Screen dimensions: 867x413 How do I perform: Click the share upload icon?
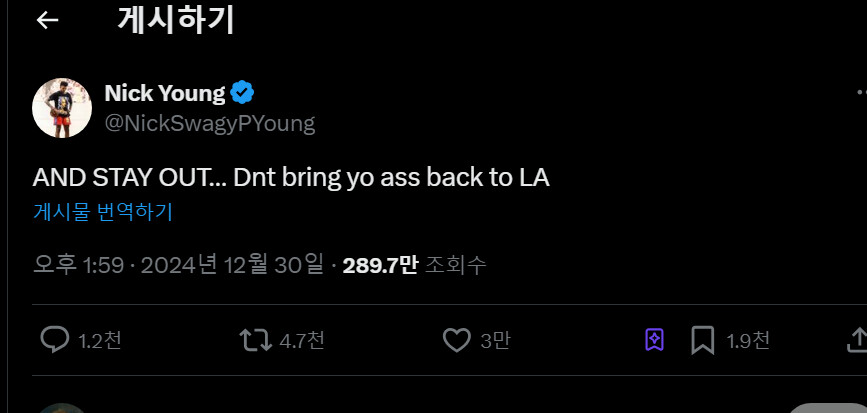click(x=857, y=340)
